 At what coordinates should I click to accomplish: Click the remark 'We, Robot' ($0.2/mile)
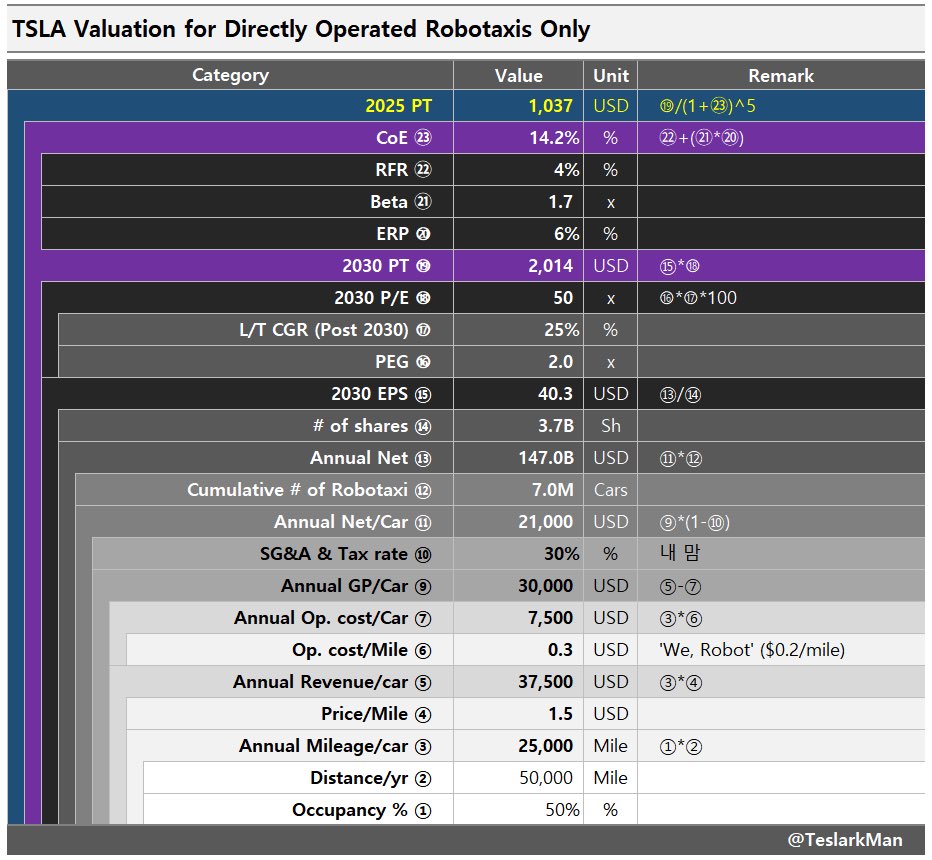tap(752, 650)
